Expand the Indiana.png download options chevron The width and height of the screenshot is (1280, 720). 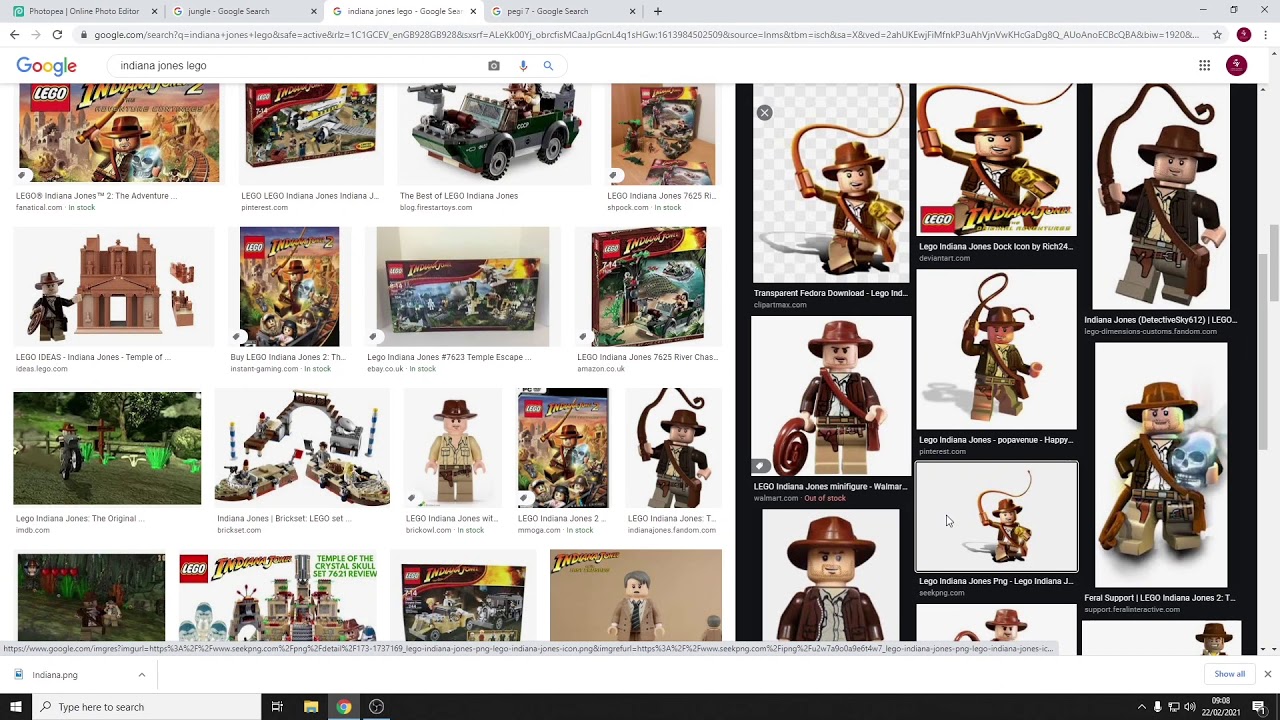(x=141, y=675)
